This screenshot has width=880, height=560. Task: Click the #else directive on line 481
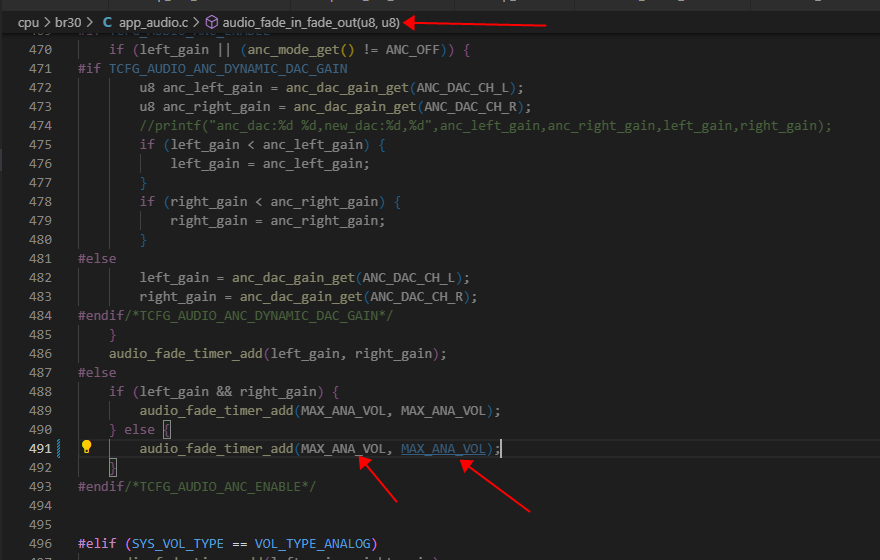pos(97,259)
